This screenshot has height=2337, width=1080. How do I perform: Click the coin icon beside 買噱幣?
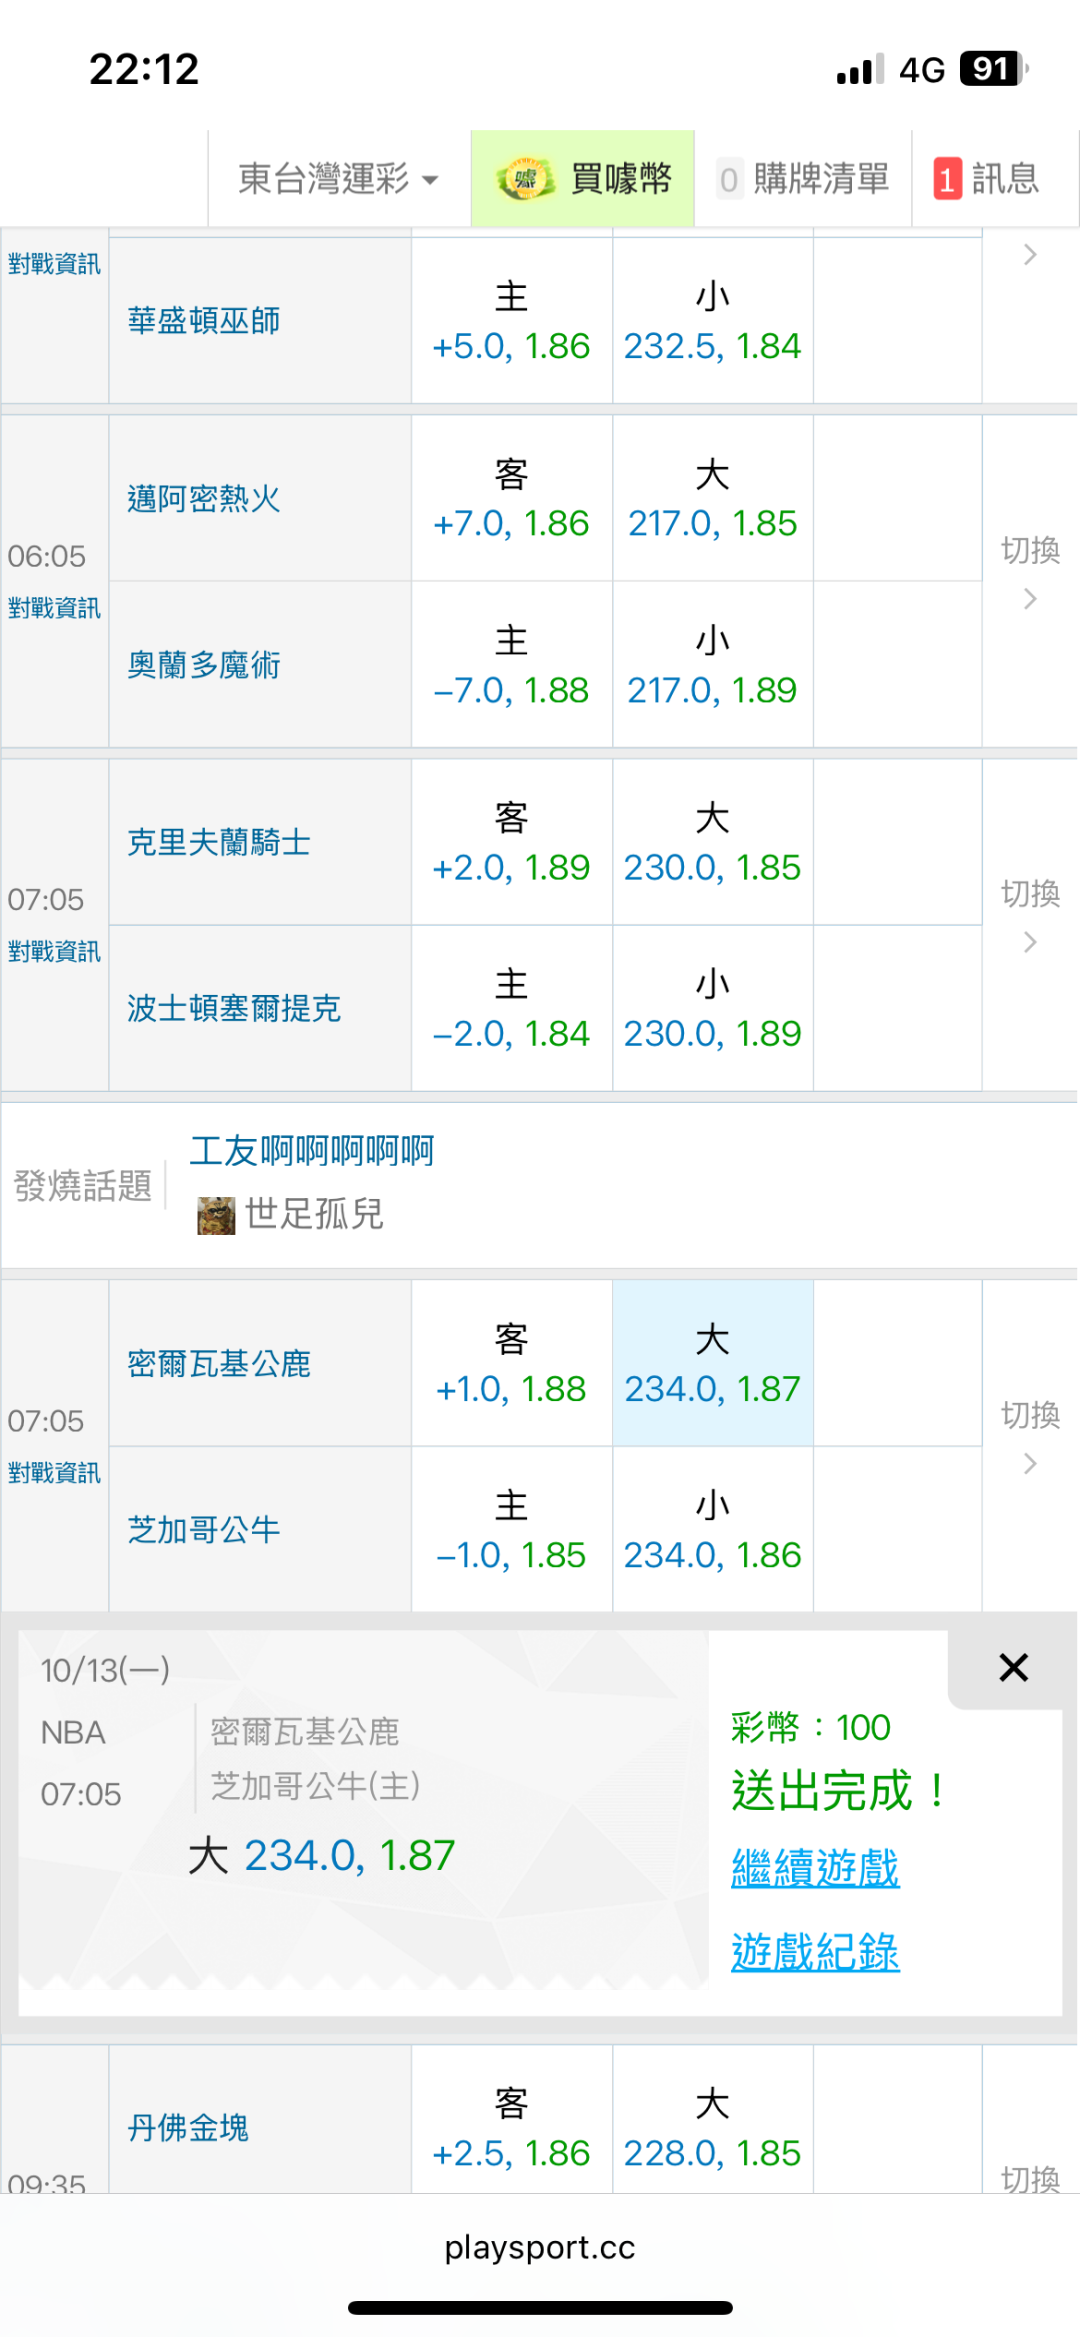pos(524,180)
